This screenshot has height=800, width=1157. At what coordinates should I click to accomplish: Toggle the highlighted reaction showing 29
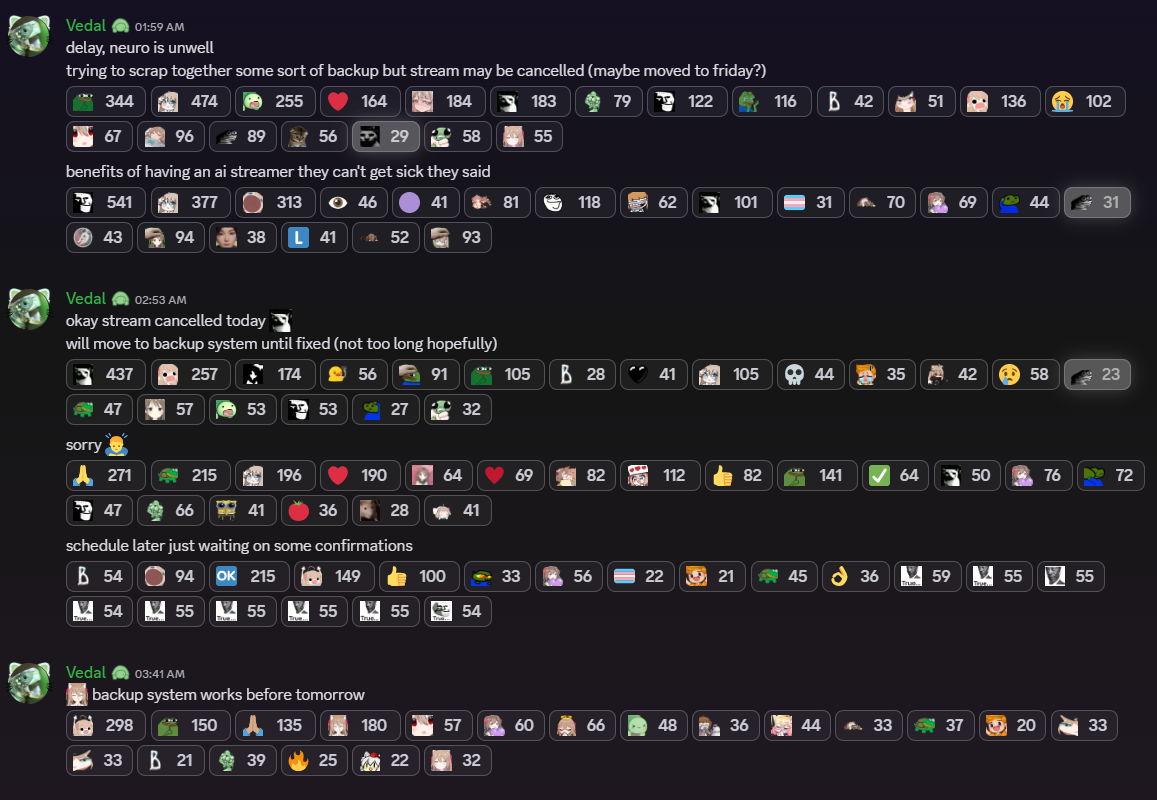386,137
